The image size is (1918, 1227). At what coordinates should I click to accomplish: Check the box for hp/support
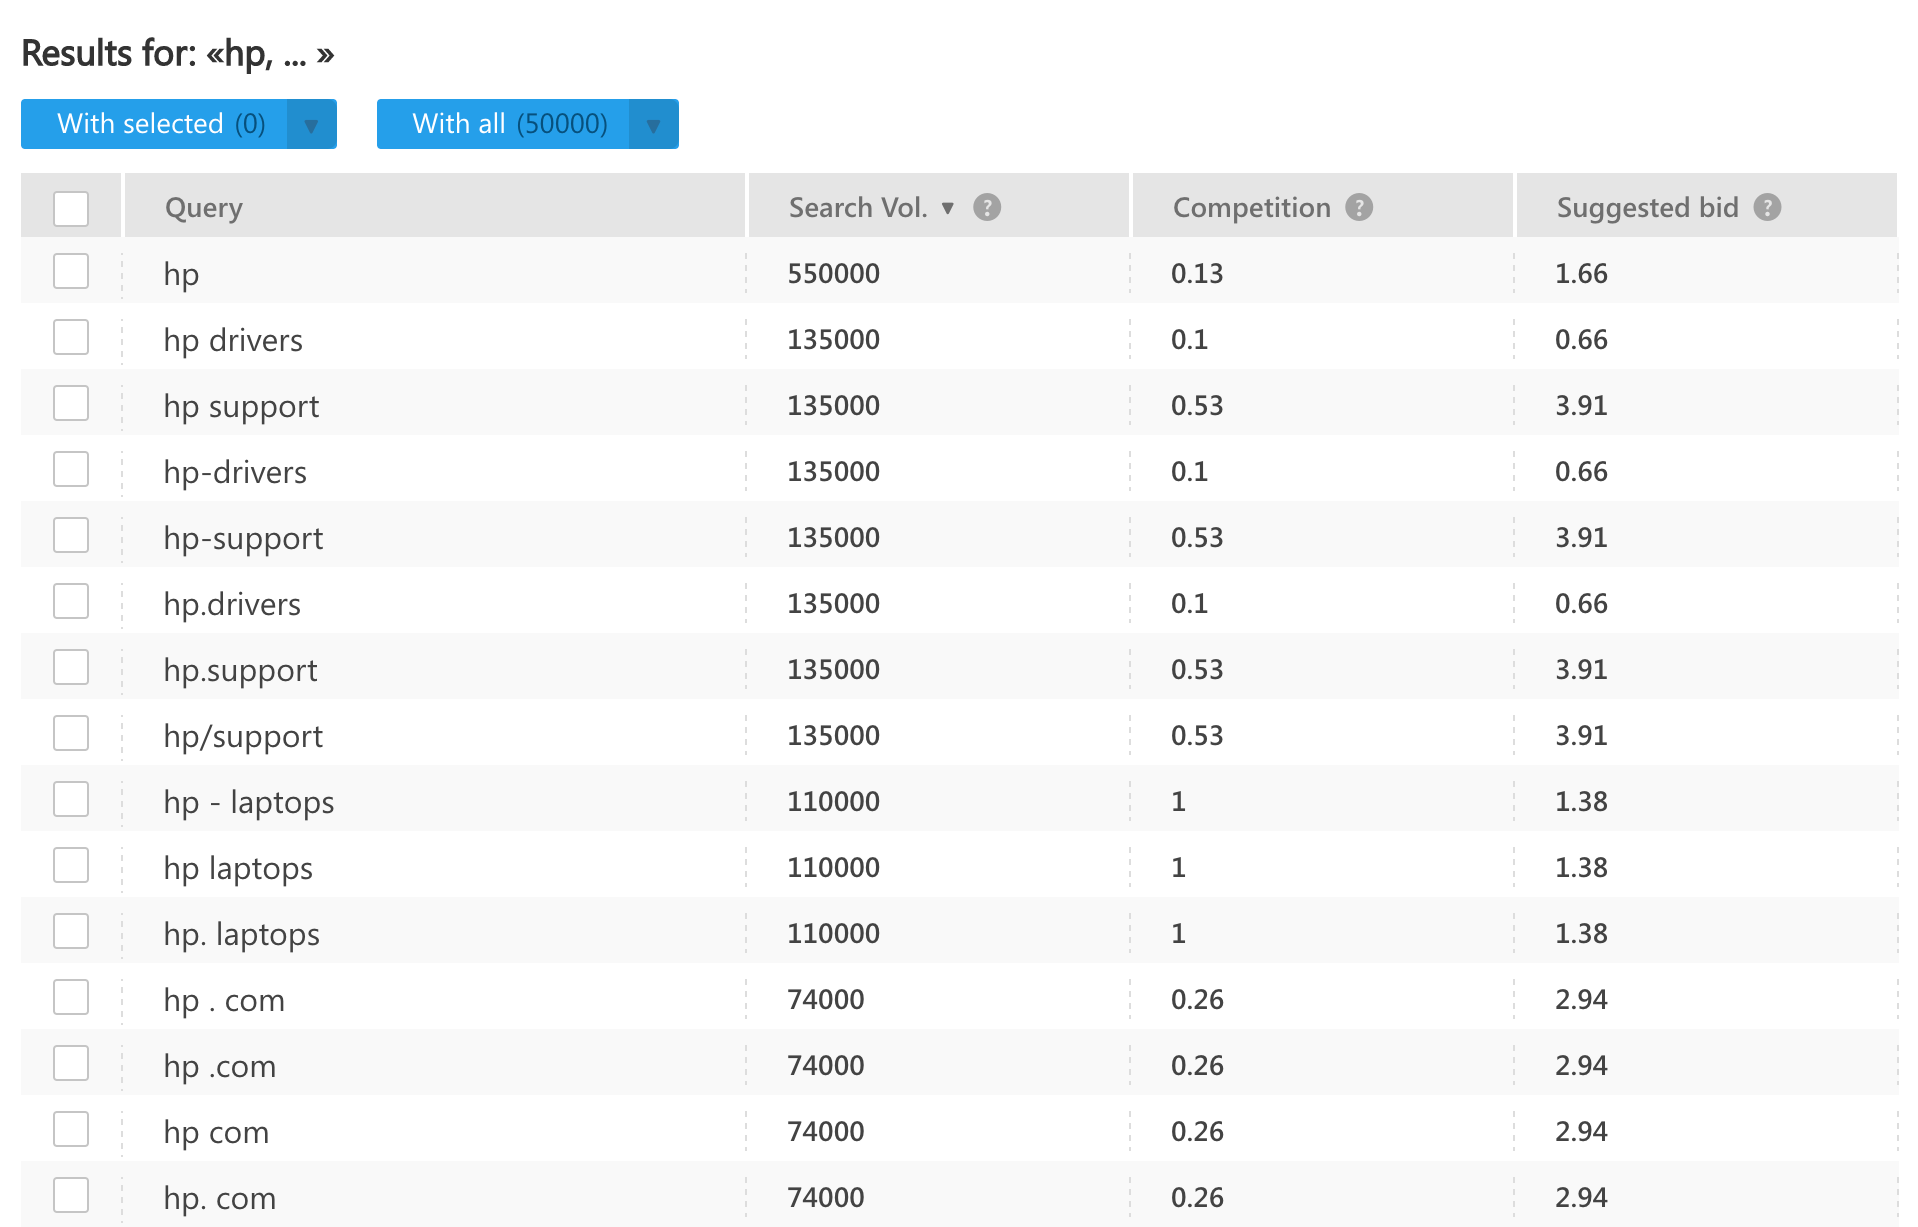tap(71, 733)
